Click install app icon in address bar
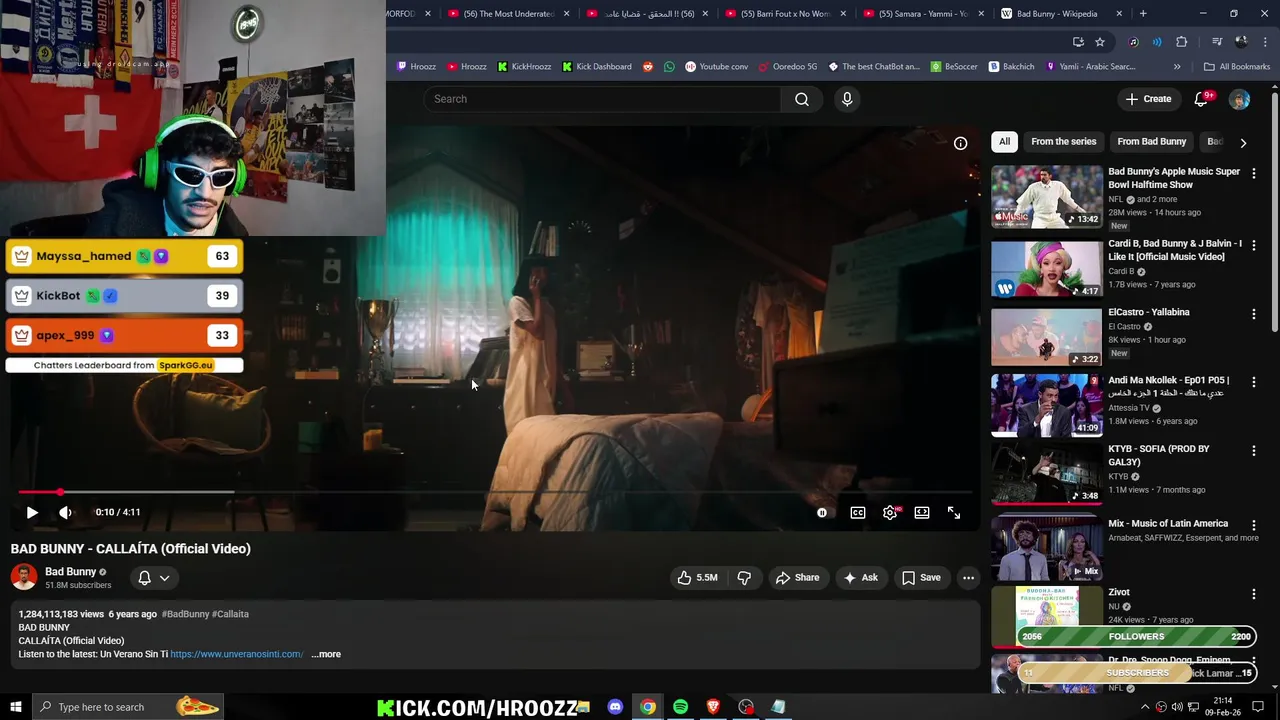 pos(1078,42)
